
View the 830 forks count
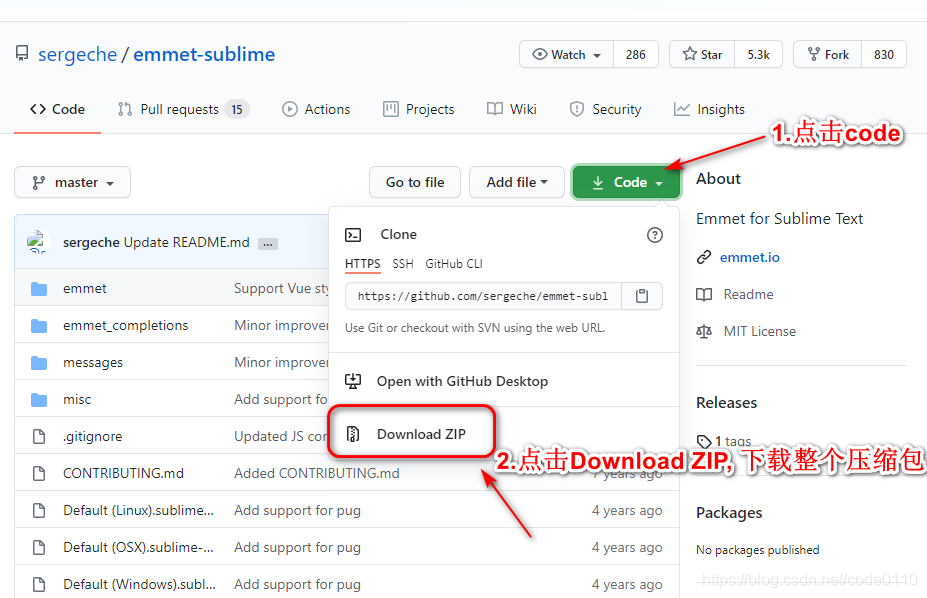click(x=884, y=54)
